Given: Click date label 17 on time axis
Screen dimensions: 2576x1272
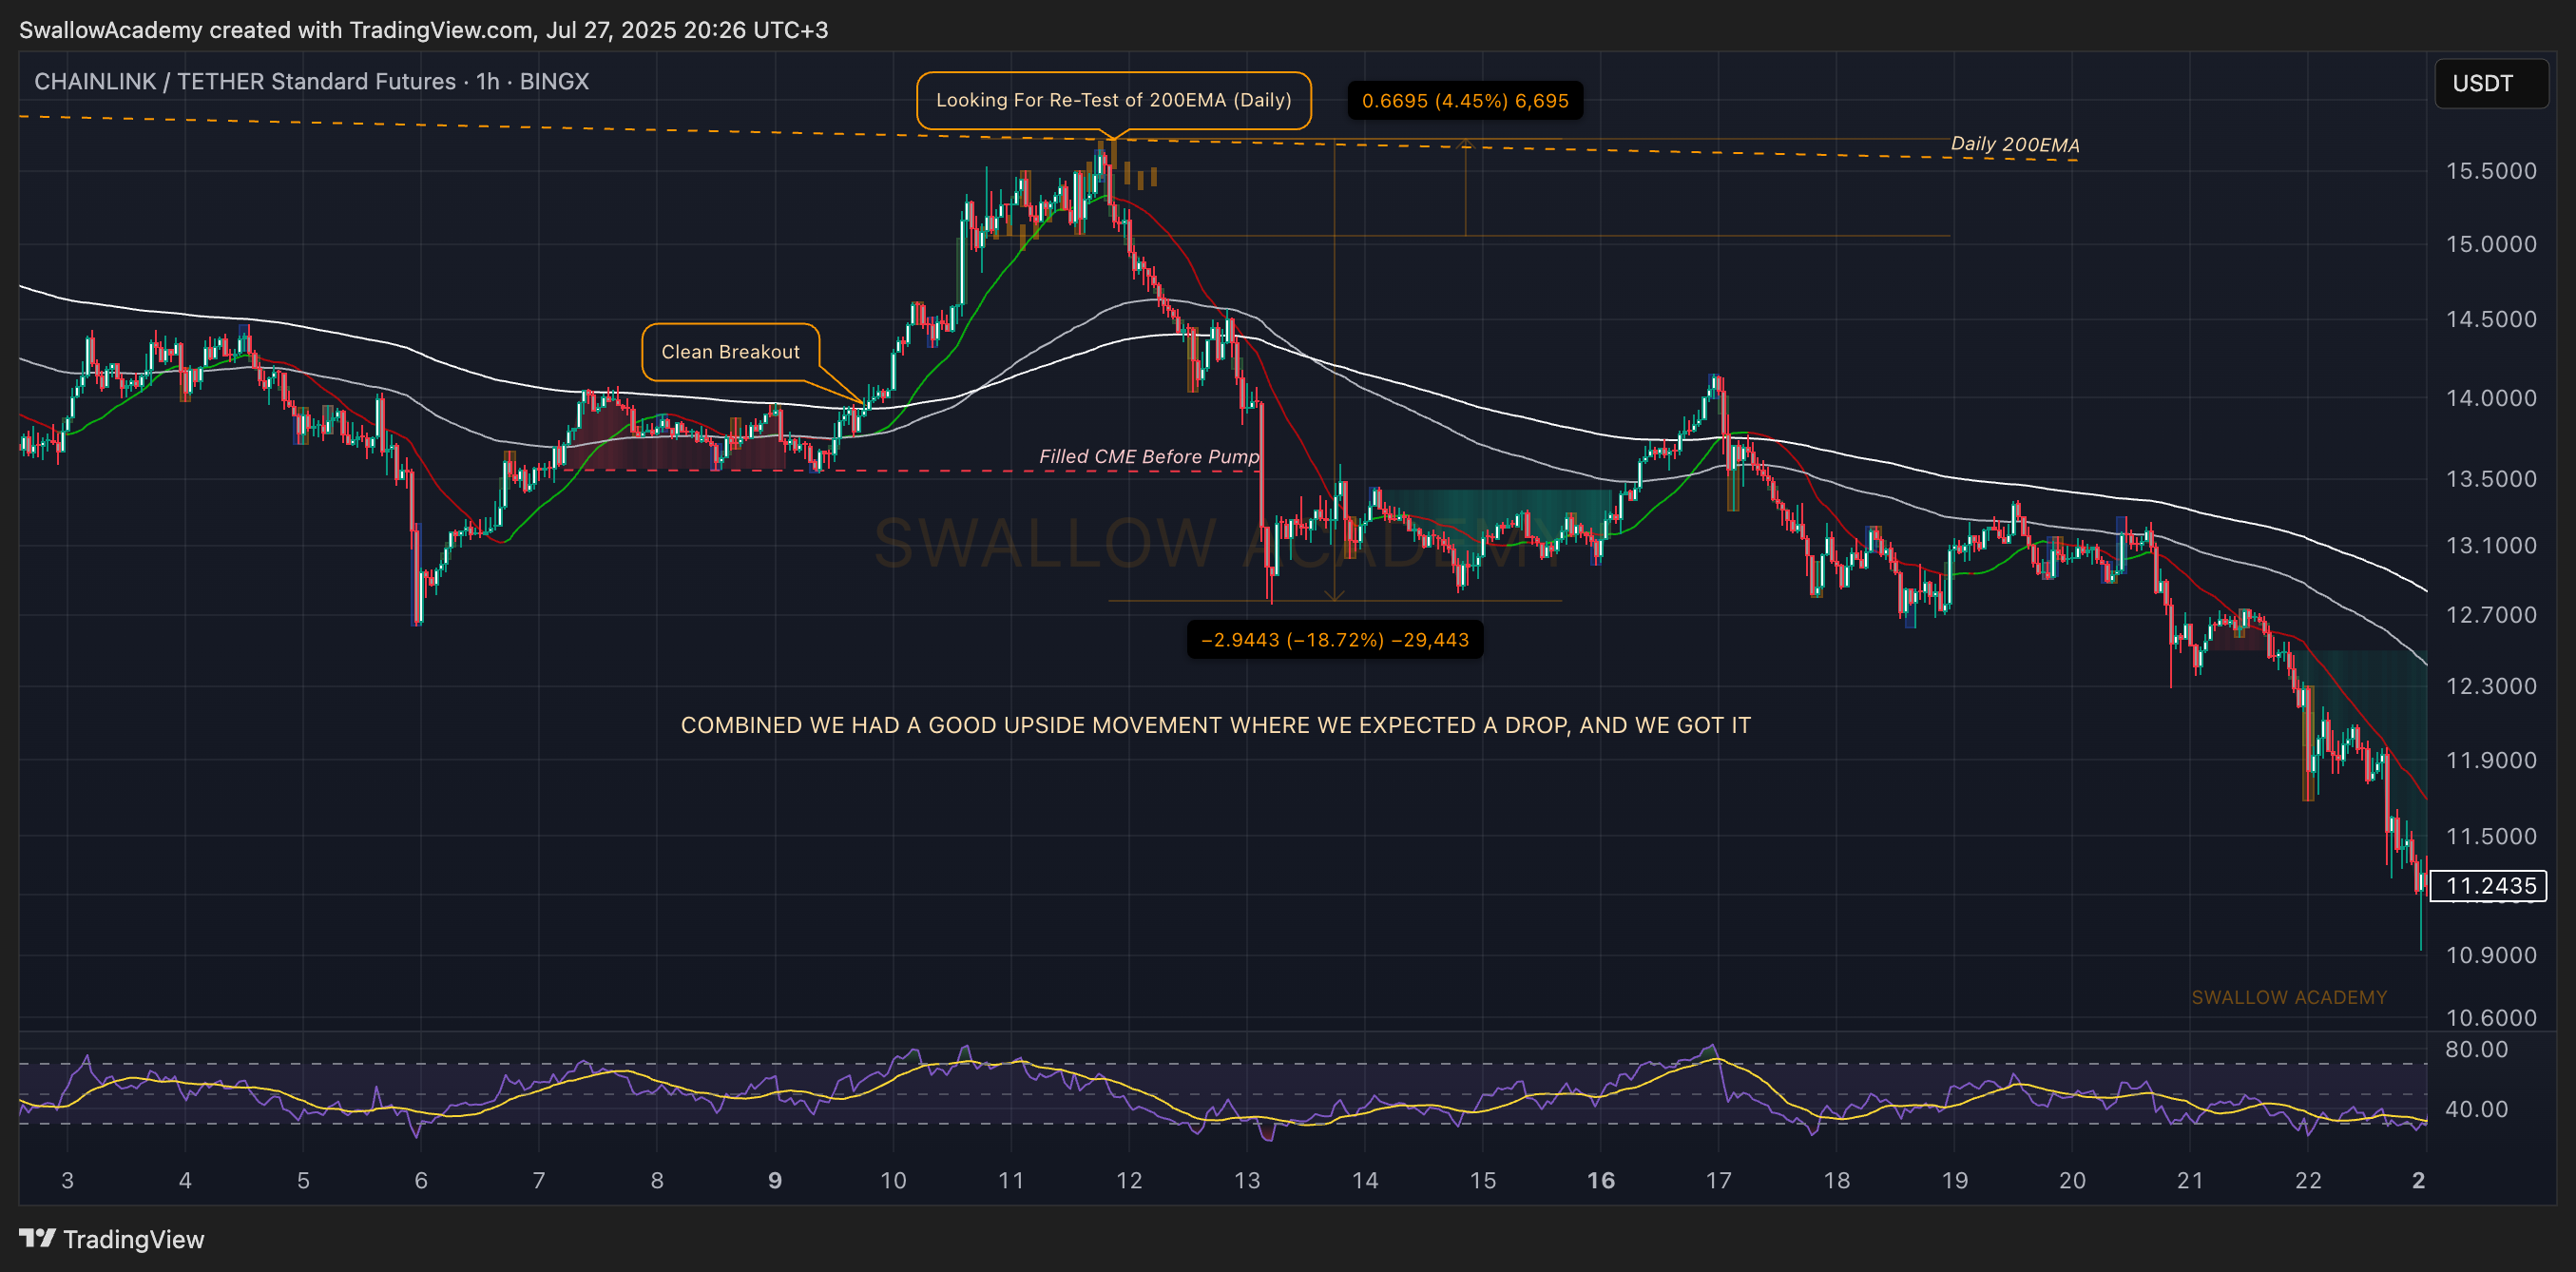Looking at the screenshot, I should pyautogui.click(x=1719, y=1181).
